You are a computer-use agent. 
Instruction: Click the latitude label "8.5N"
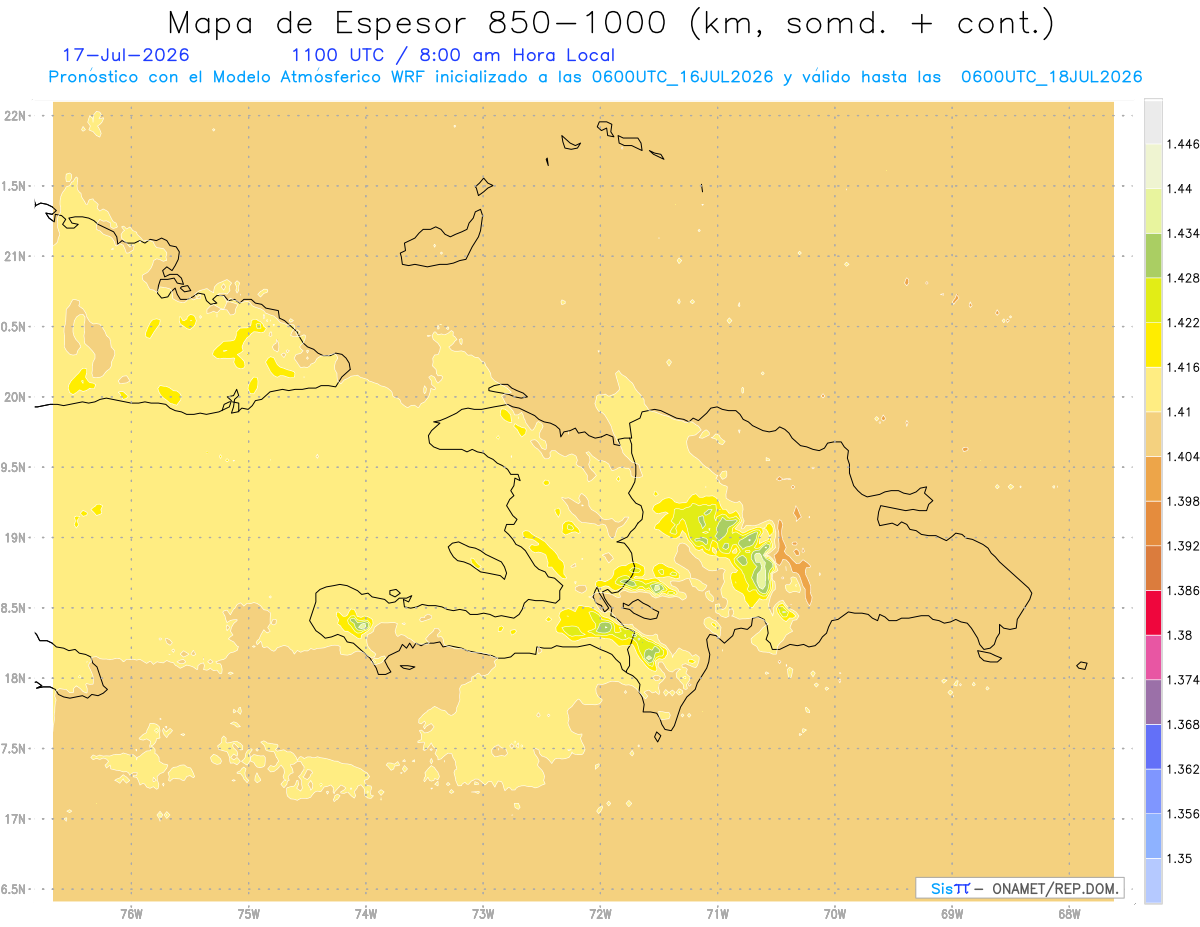[15, 608]
